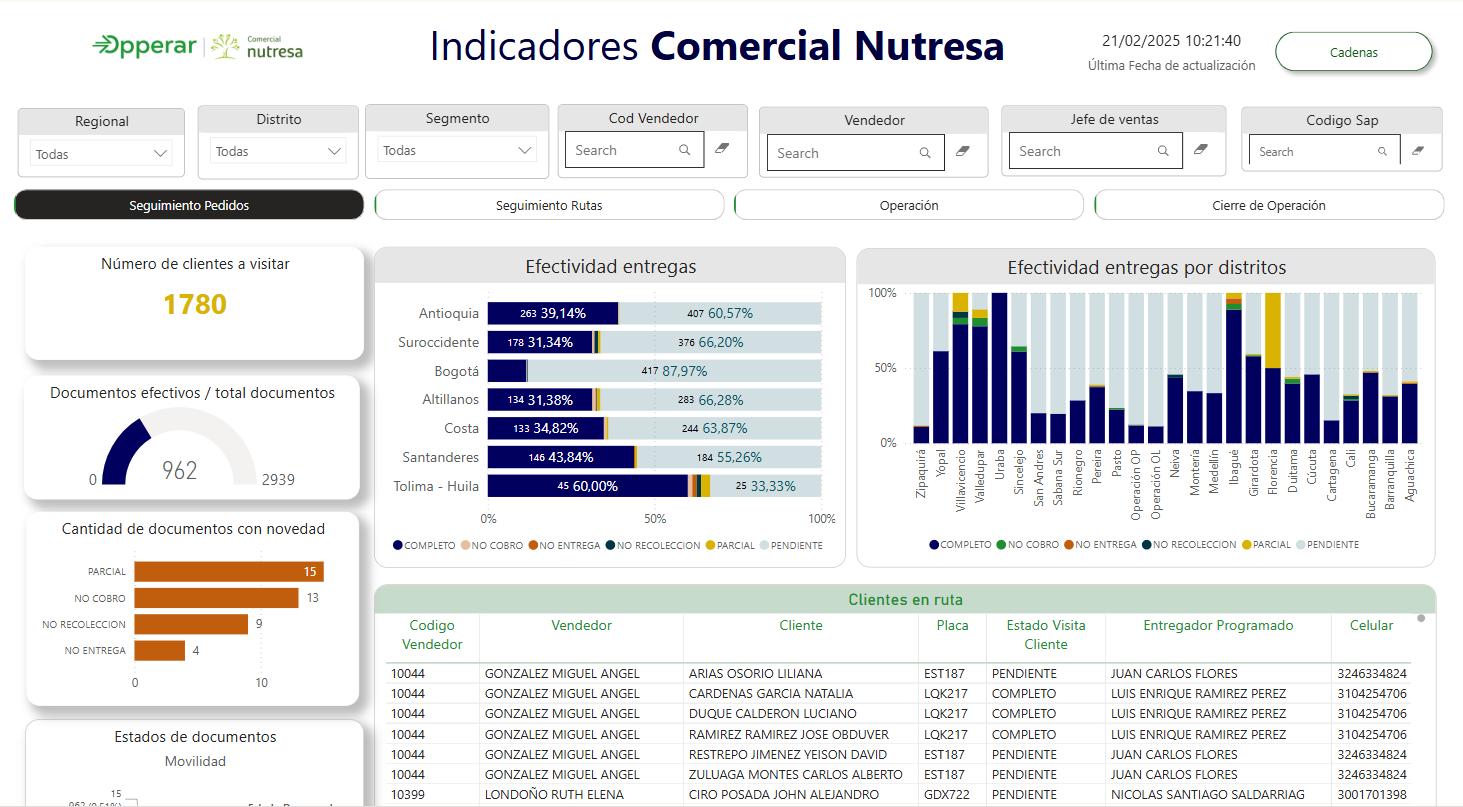Image resolution: width=1463 pixels, height=807 pixels.
Task: Clear the Cod Vendedor filter with its eraser icon
Action: (723, 149)
